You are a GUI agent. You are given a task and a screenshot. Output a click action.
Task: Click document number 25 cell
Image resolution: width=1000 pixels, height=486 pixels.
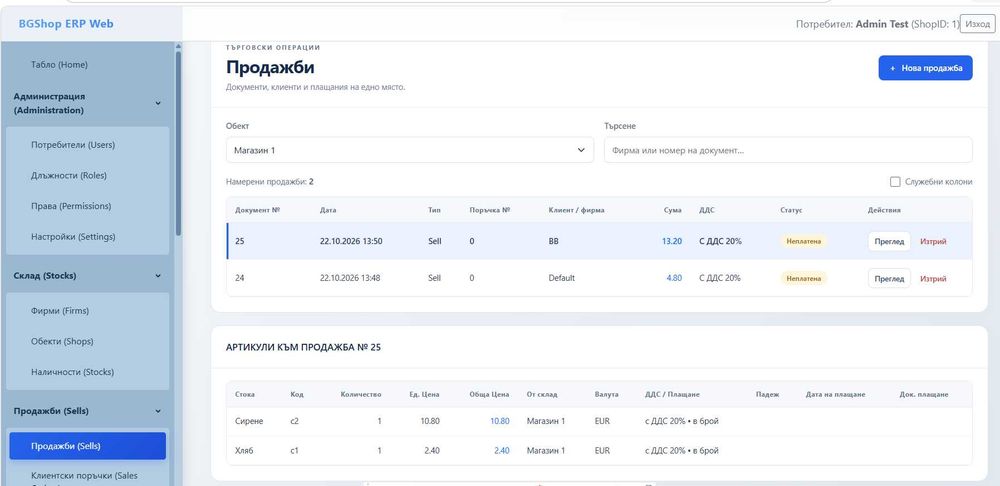pos(239,241)
